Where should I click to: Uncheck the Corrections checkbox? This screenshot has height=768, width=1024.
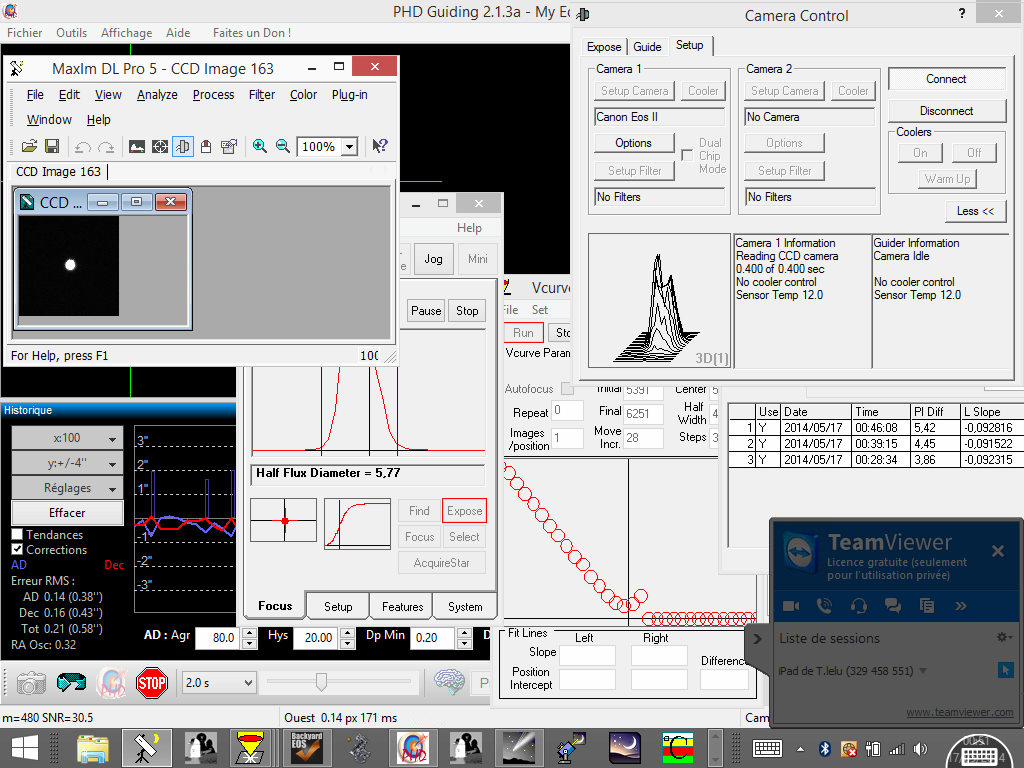[x=17, y=550]
